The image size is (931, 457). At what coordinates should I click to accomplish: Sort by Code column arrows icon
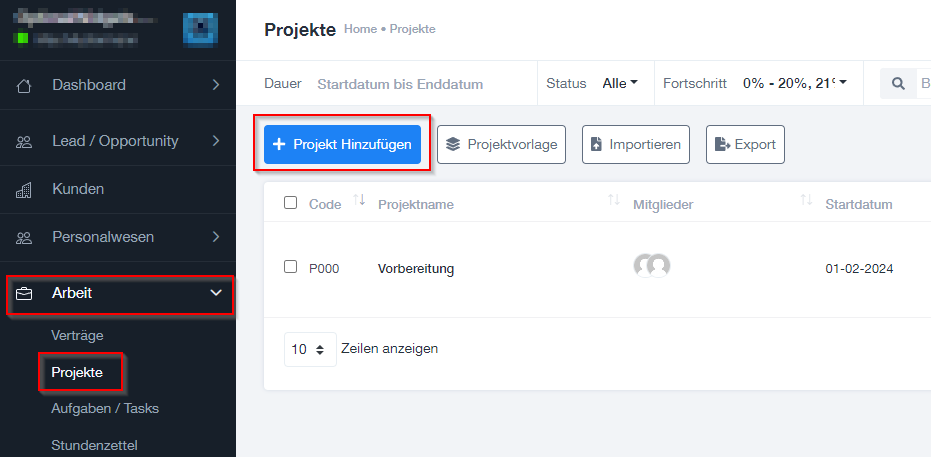coord(359,200)
